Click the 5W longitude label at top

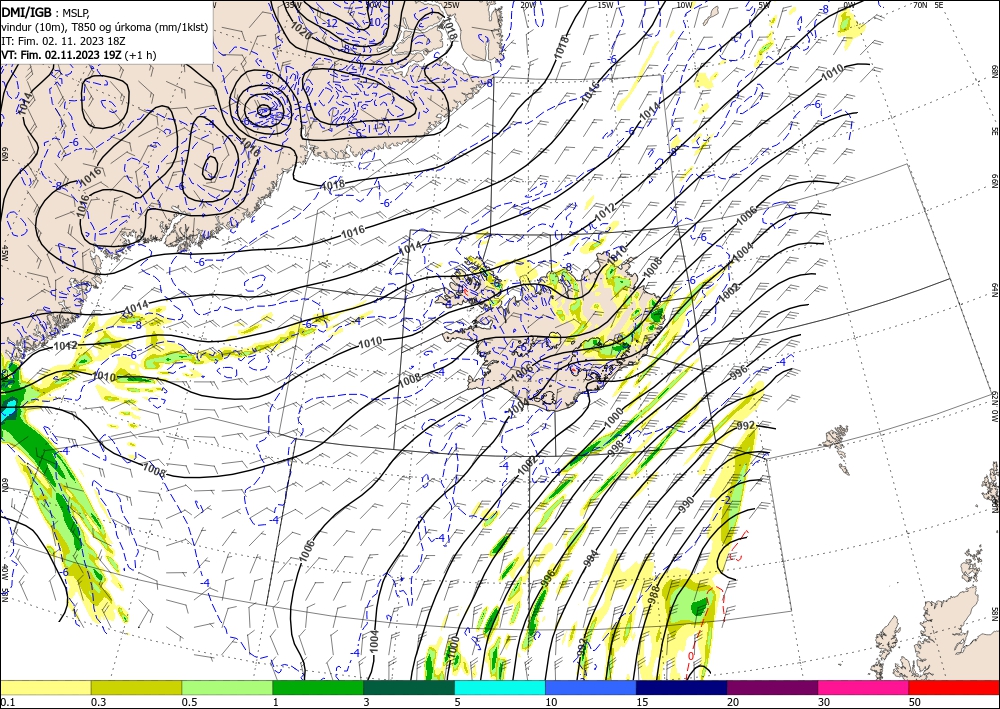click(x=763, y=4)
